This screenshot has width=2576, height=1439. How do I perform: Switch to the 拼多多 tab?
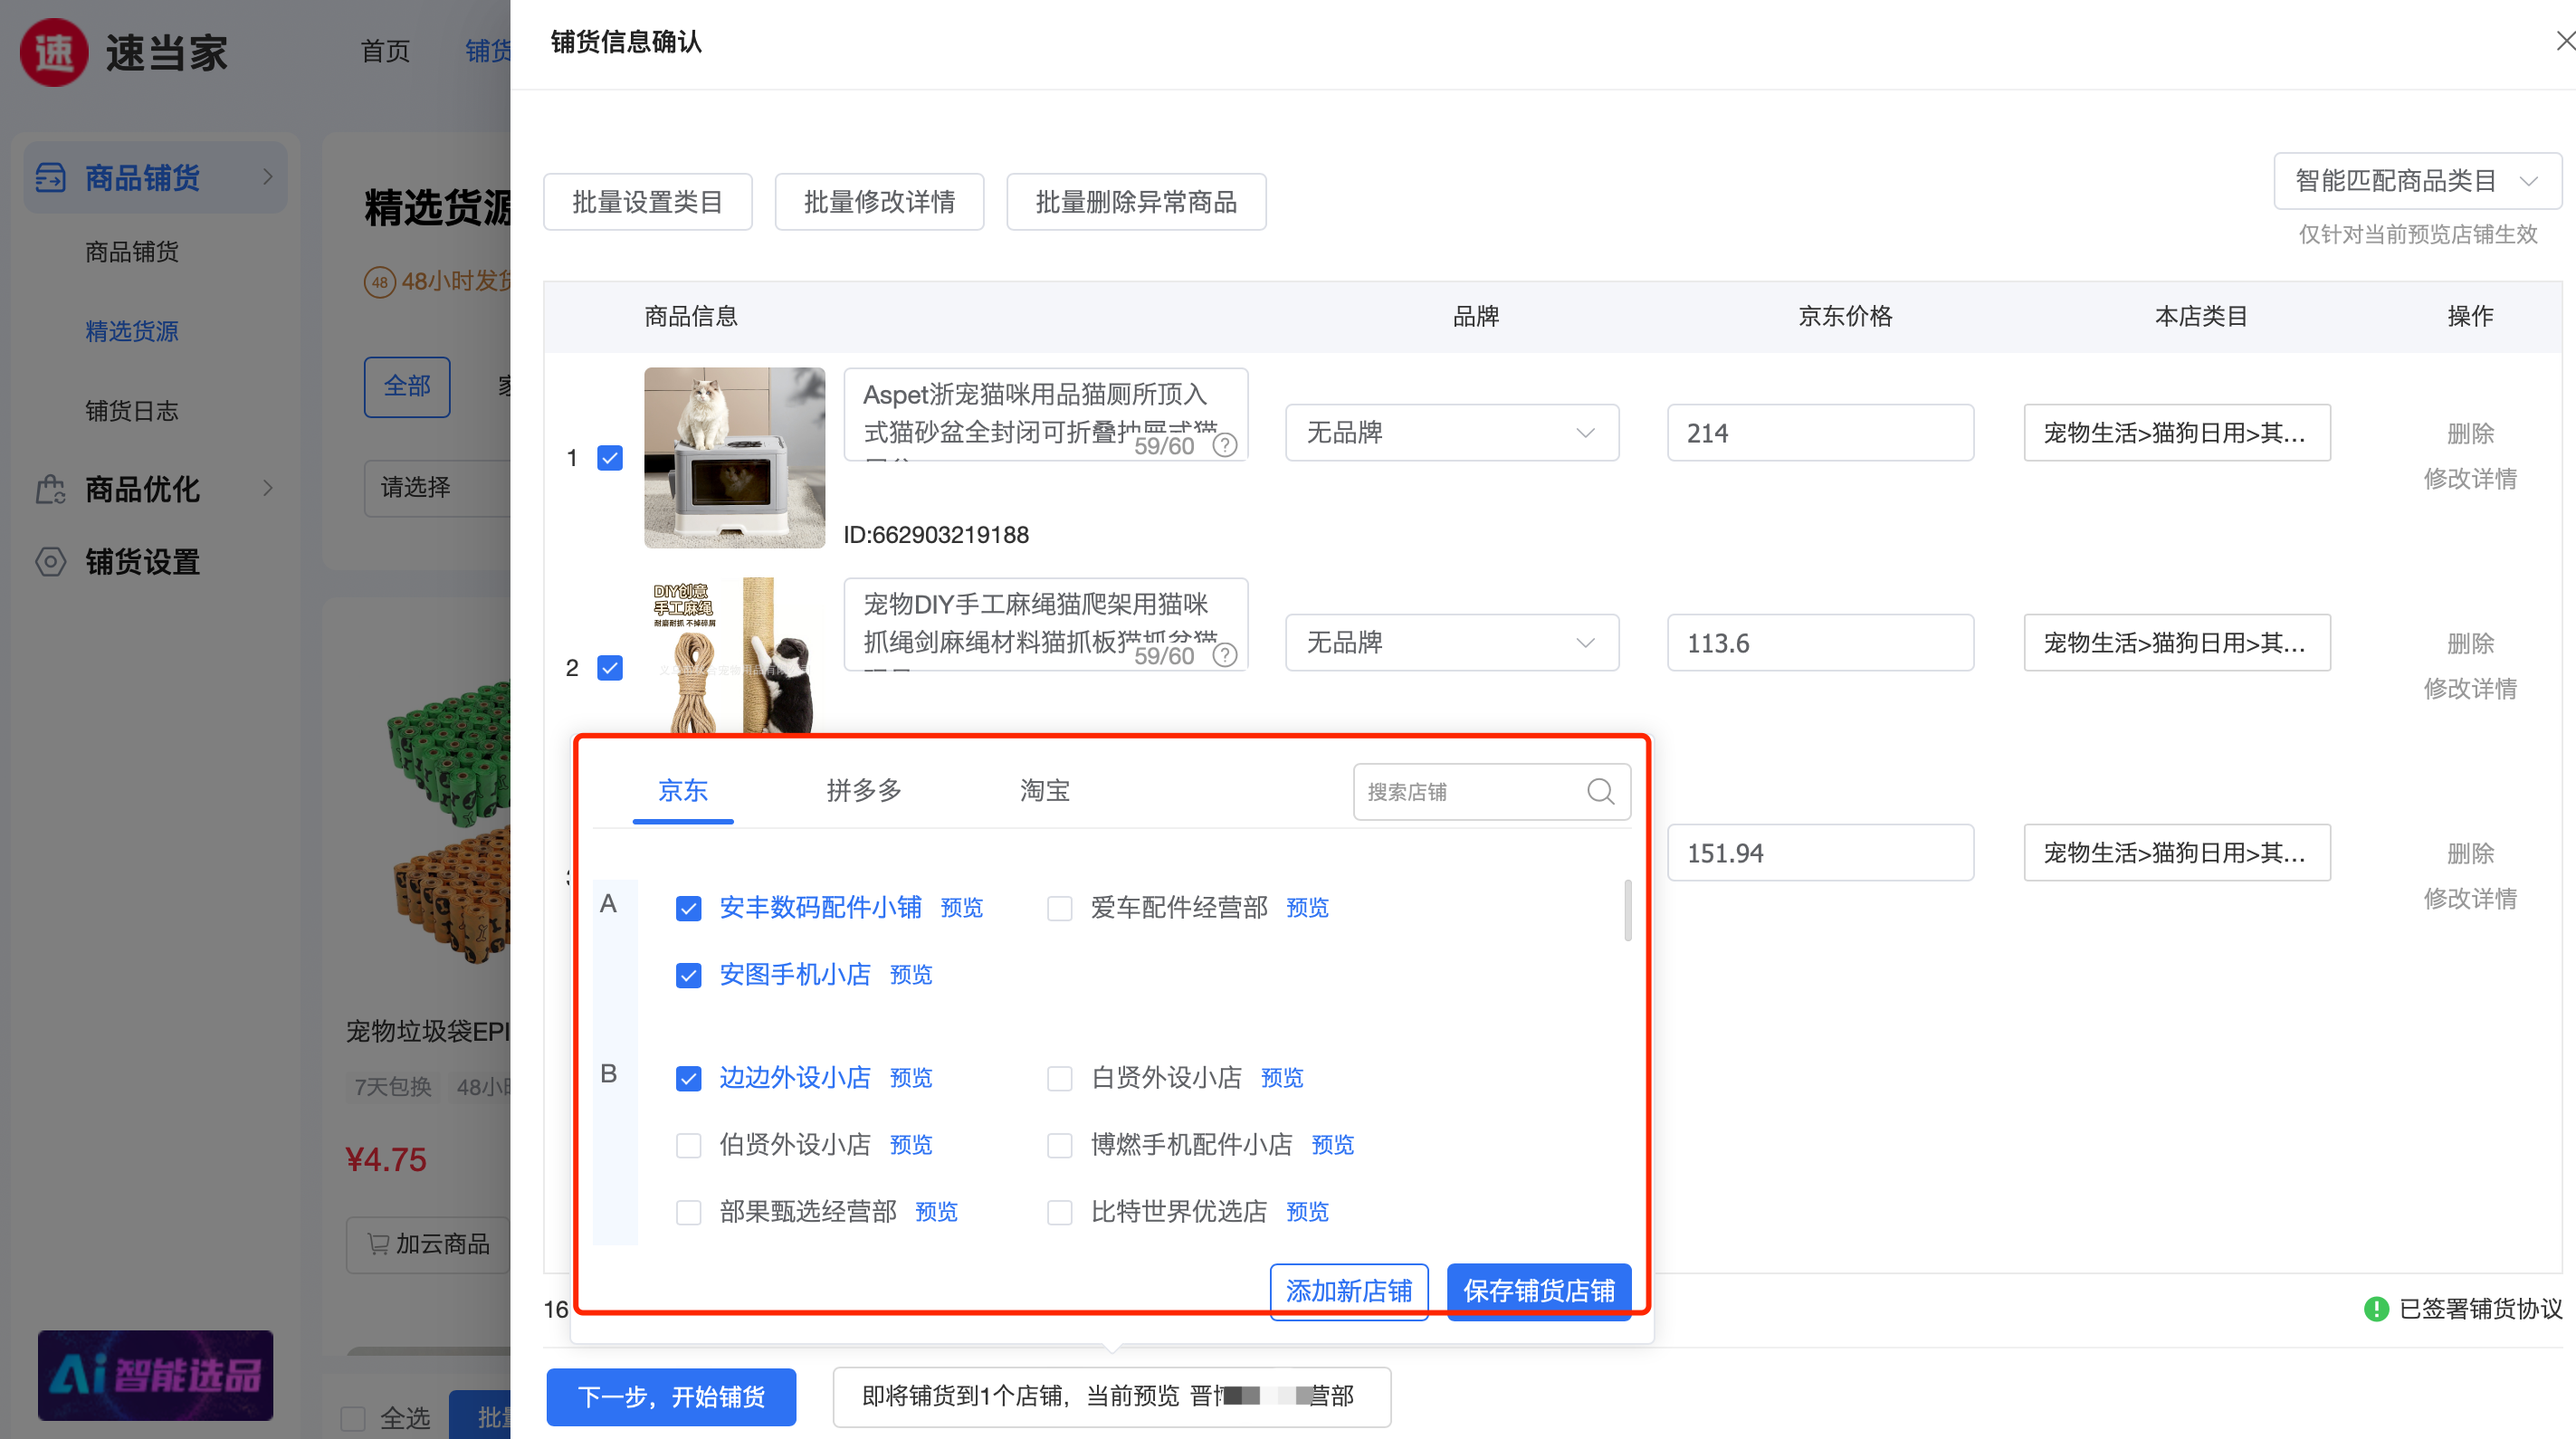point(863,791)
